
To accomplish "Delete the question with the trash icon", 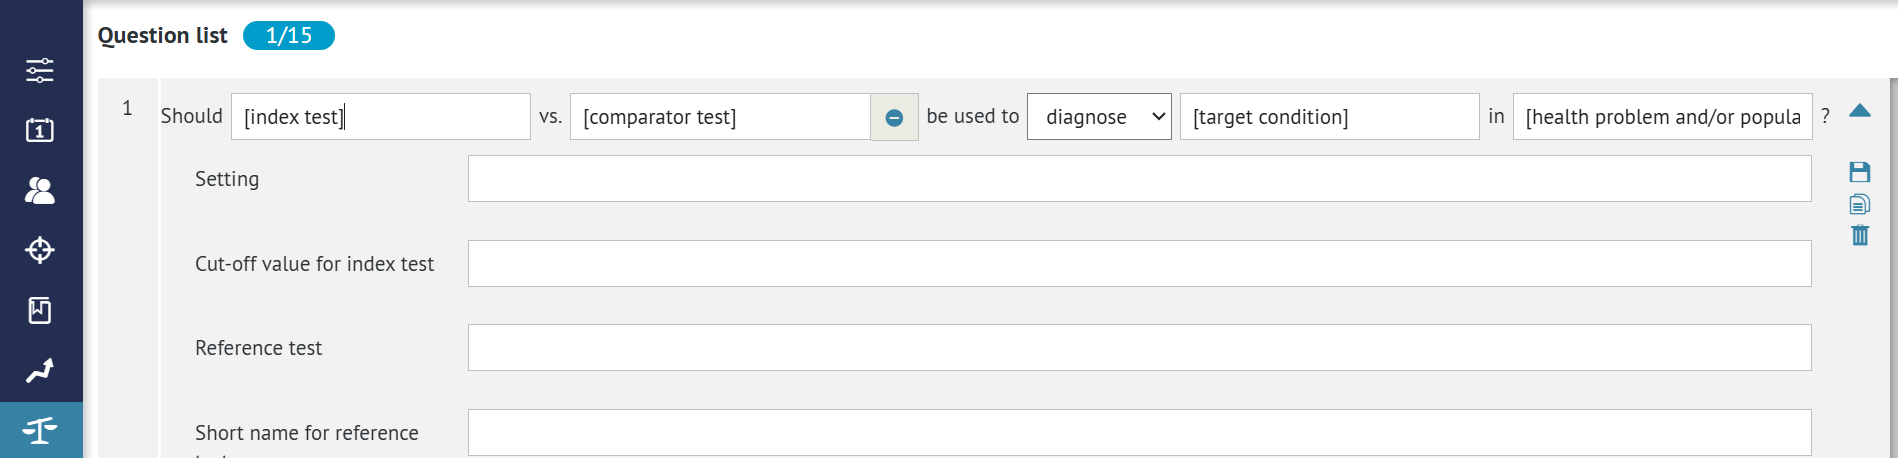I will click(1860, 236).
